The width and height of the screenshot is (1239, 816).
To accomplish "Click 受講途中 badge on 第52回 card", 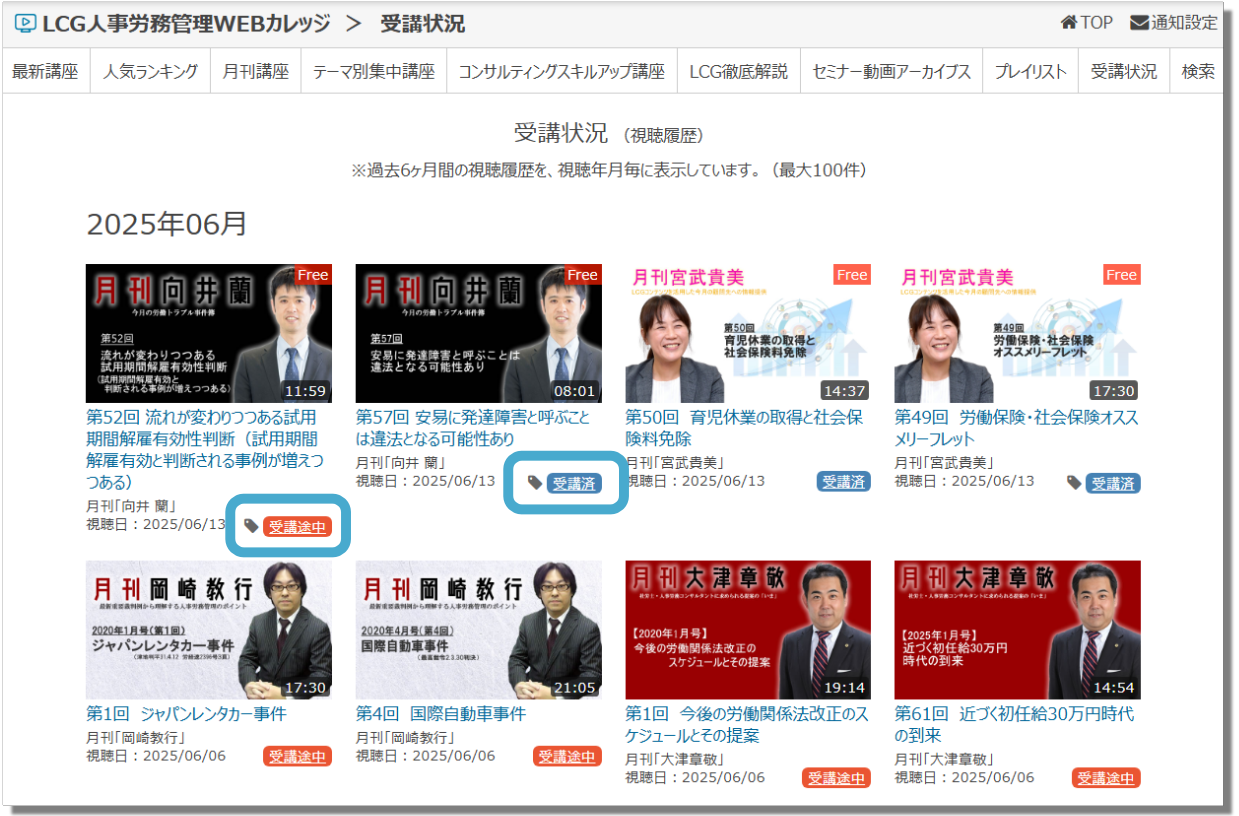I will click(297, 527).
